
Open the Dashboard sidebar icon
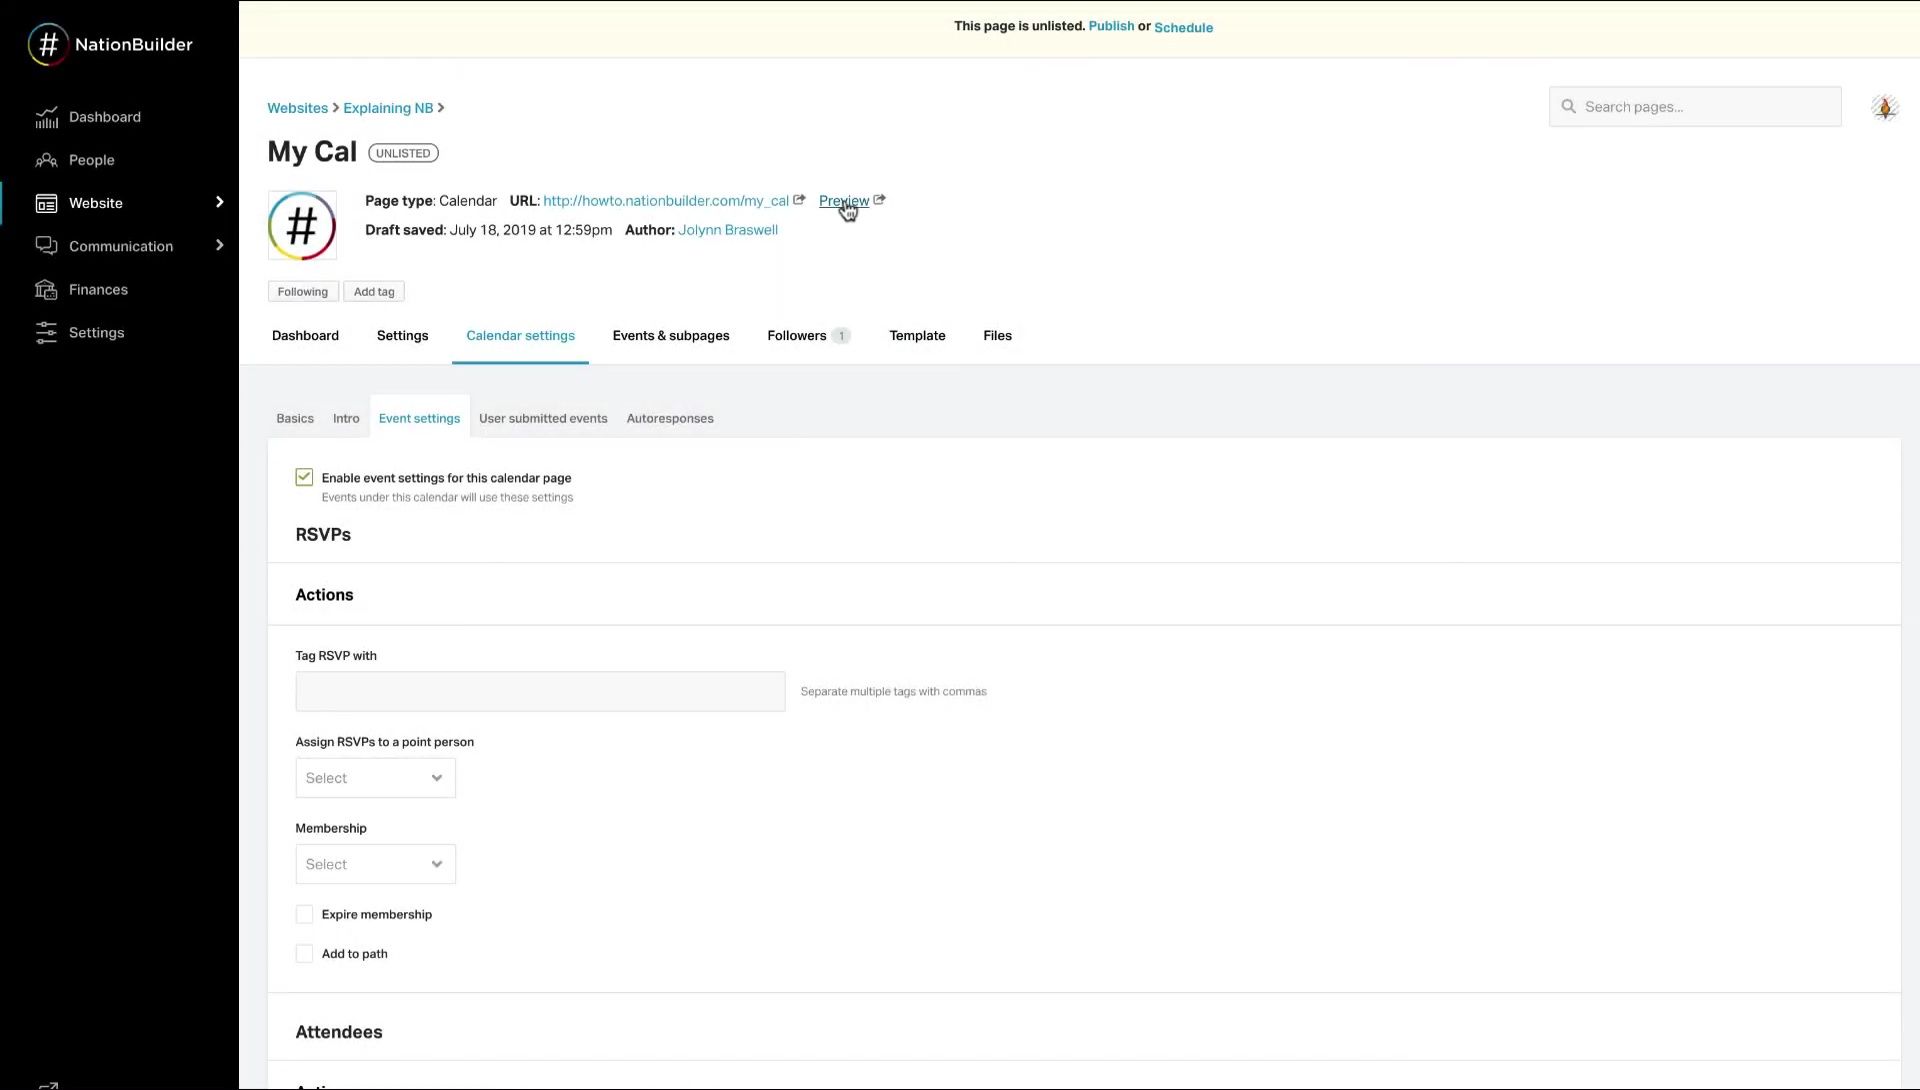[x=47, y=117]
